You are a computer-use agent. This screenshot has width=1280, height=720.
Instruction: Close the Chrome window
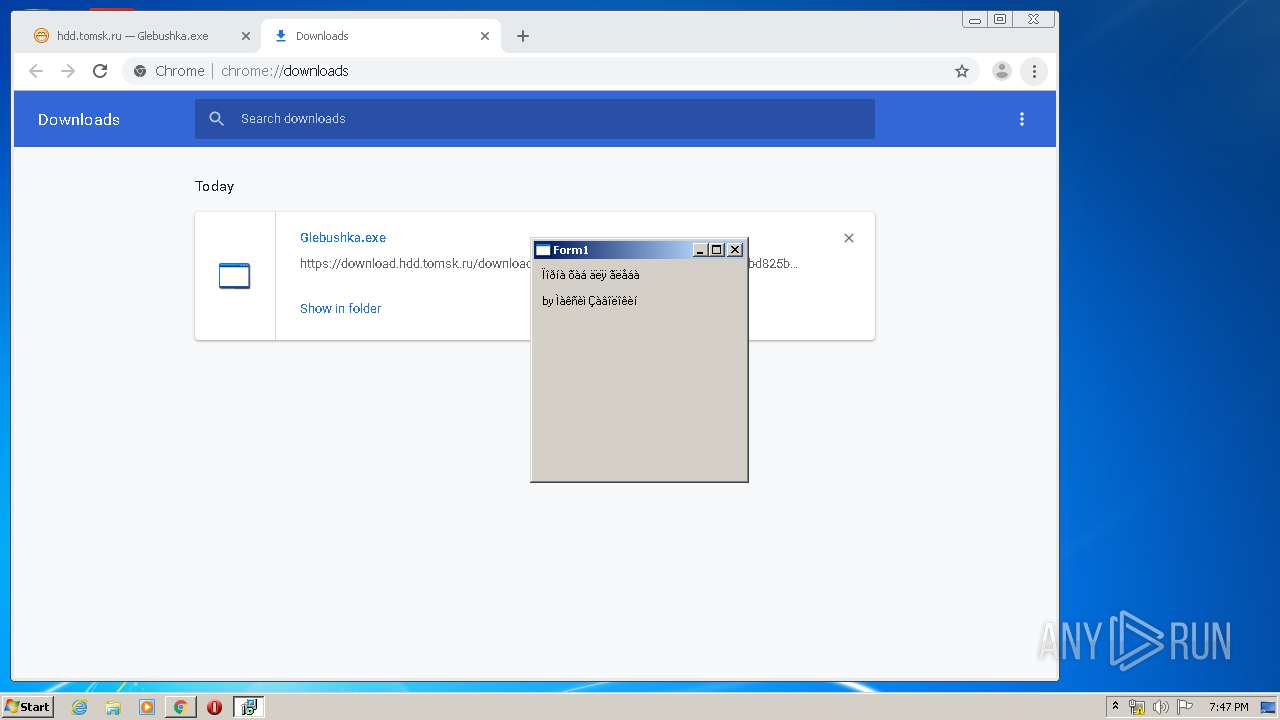point(1033,19)
